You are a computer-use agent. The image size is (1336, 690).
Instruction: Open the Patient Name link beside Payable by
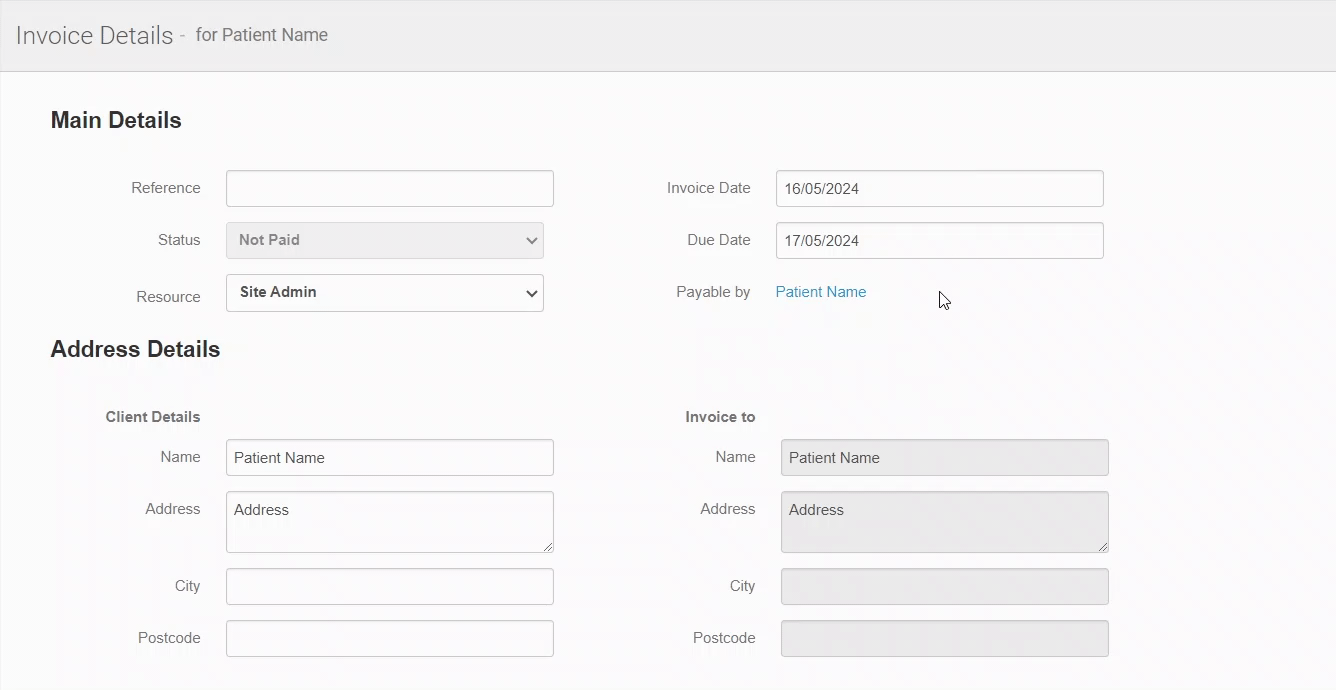(x=820, y=292)
